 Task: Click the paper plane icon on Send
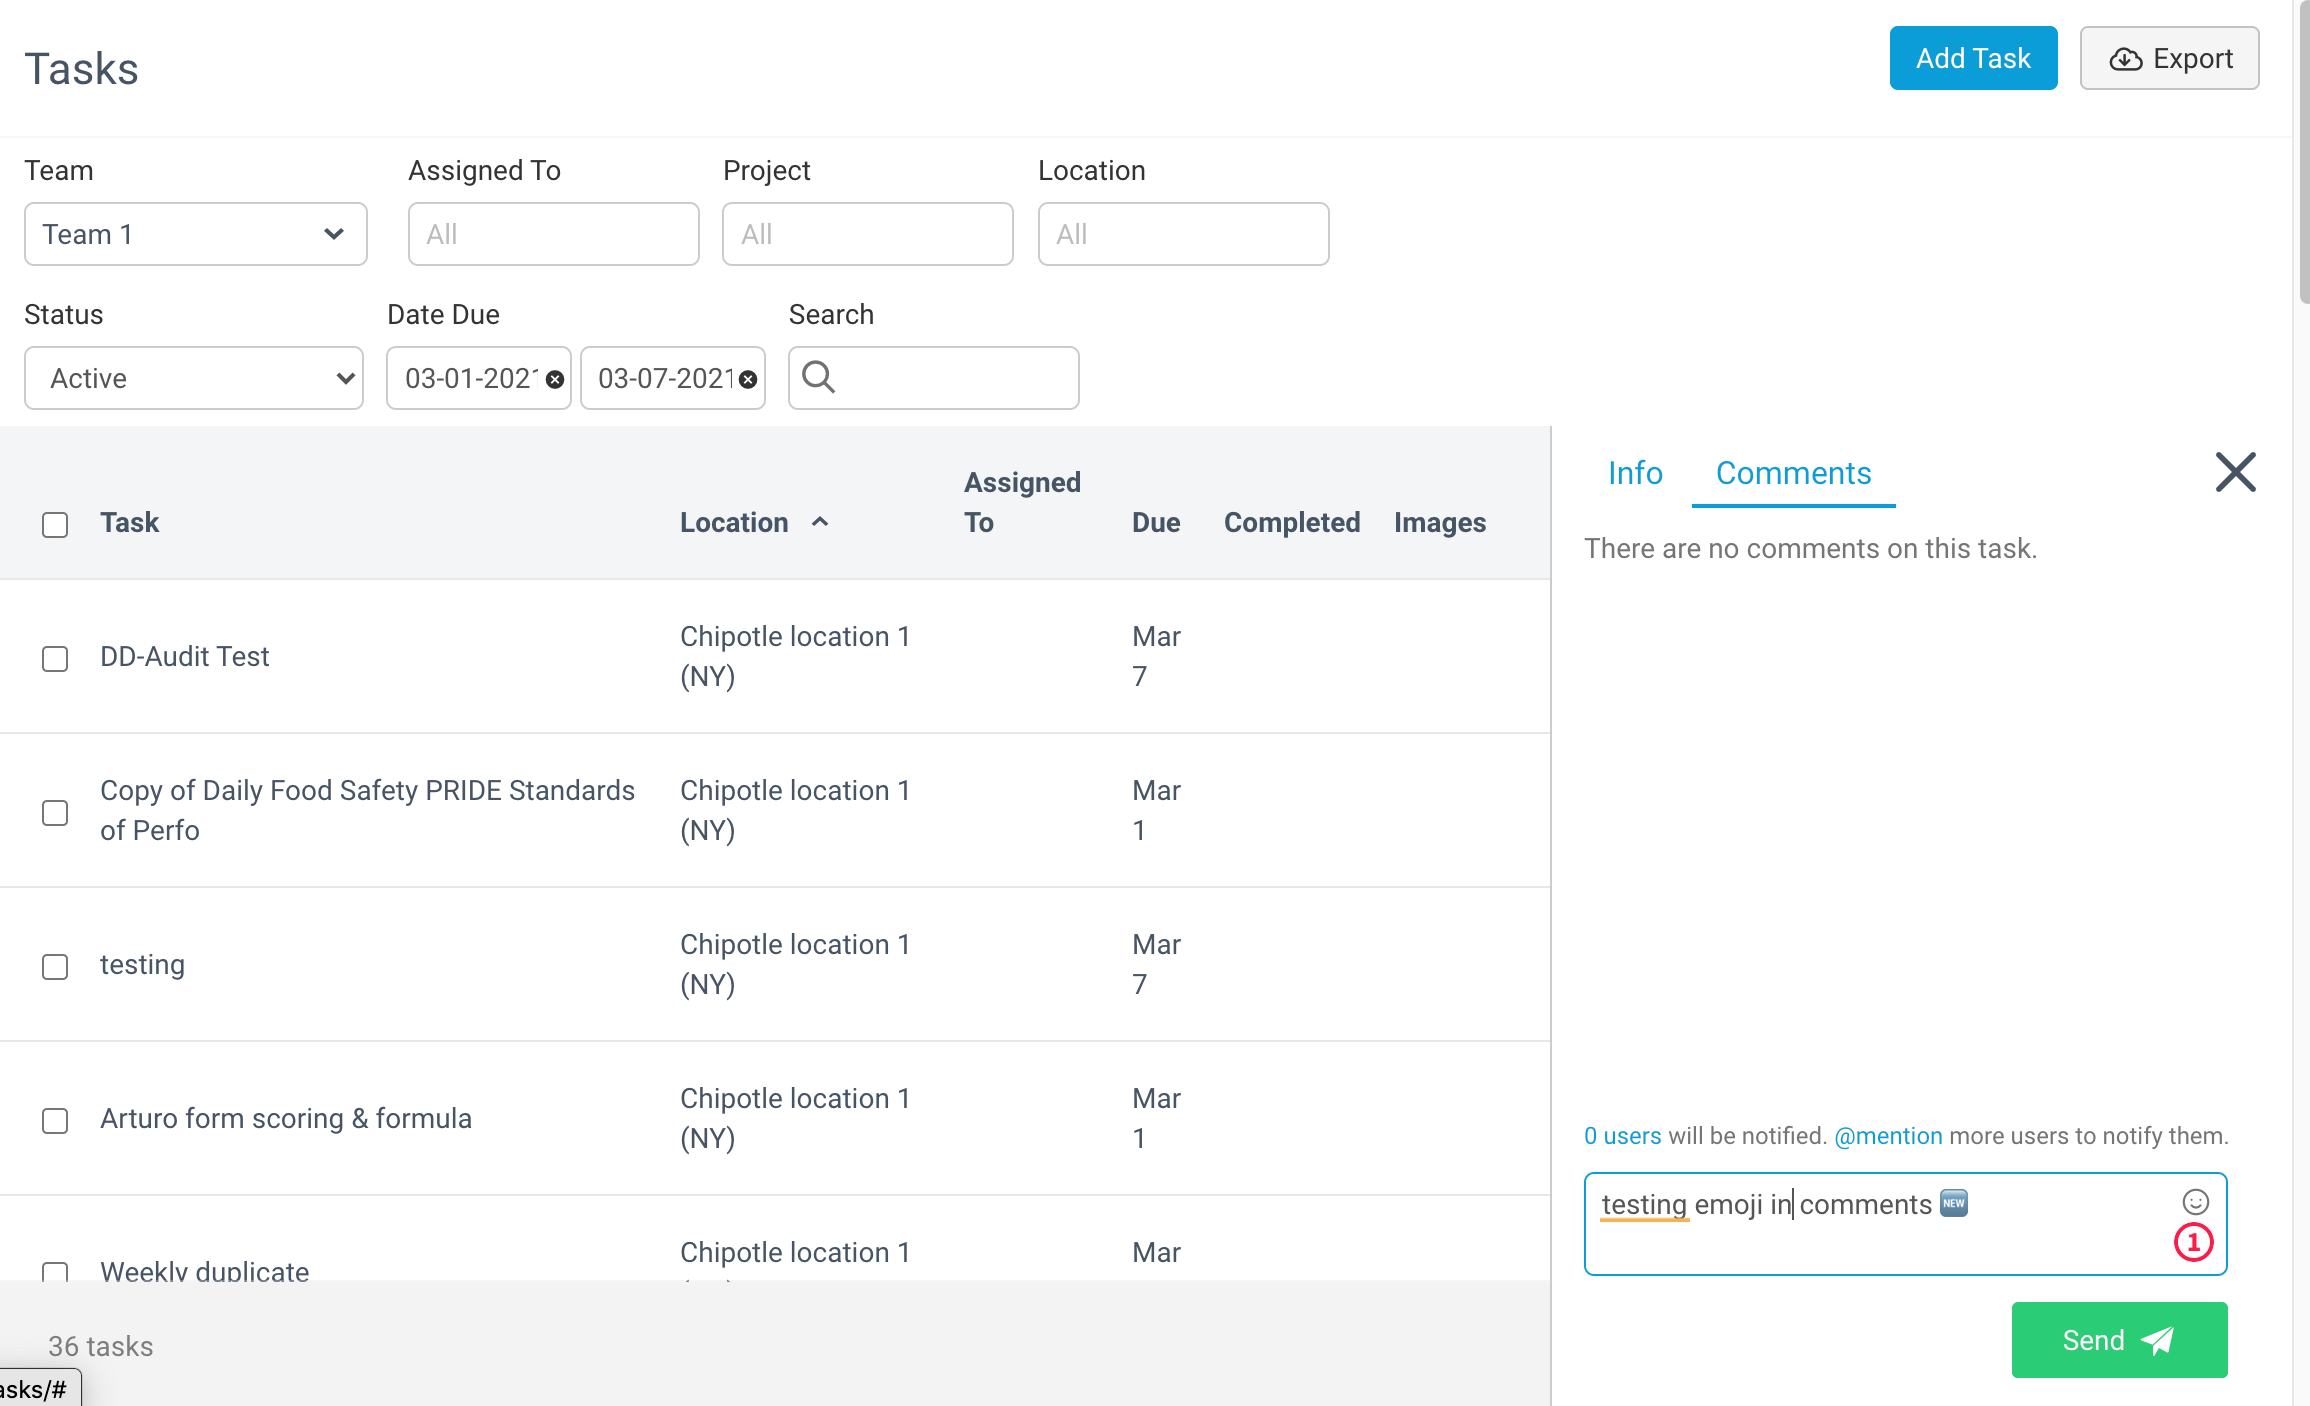(x=2159, y=1340)
